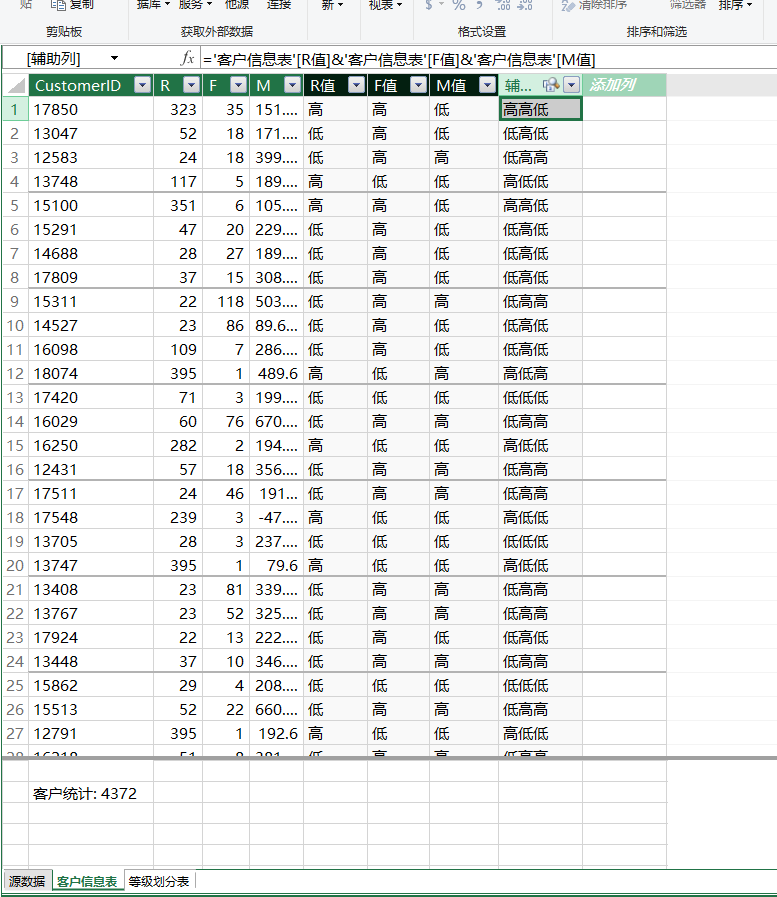
Task: Click the select-all corner triangle of the table
Action: 15,85
